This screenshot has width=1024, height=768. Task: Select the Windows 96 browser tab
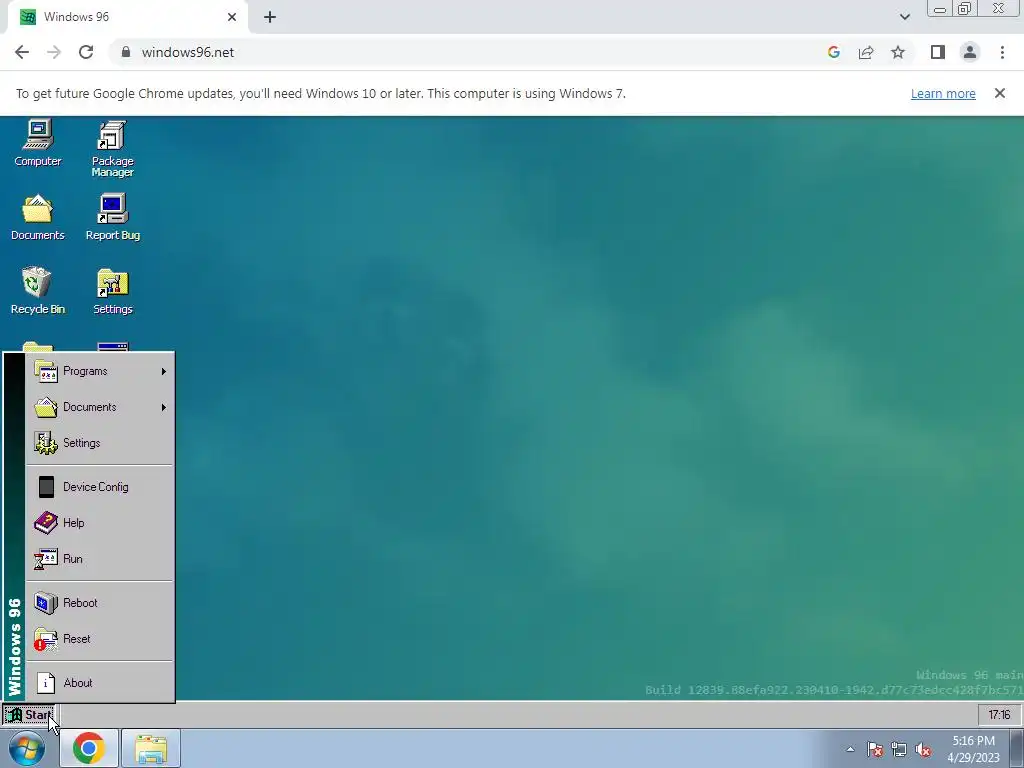click(x=127, y=17)
